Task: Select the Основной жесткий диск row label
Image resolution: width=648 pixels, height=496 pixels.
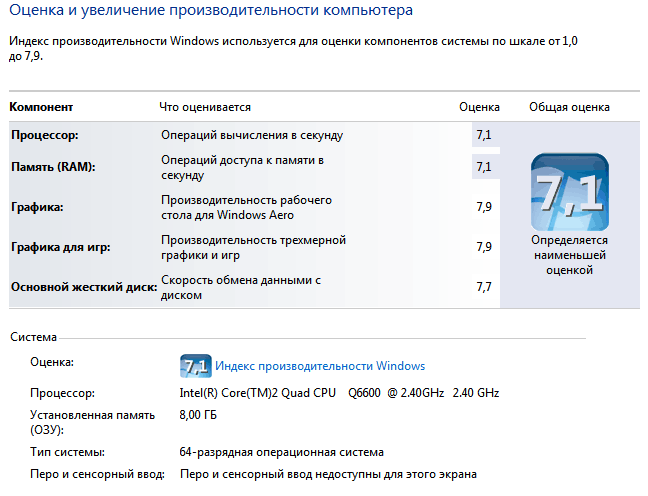Action: coord(84,287)
